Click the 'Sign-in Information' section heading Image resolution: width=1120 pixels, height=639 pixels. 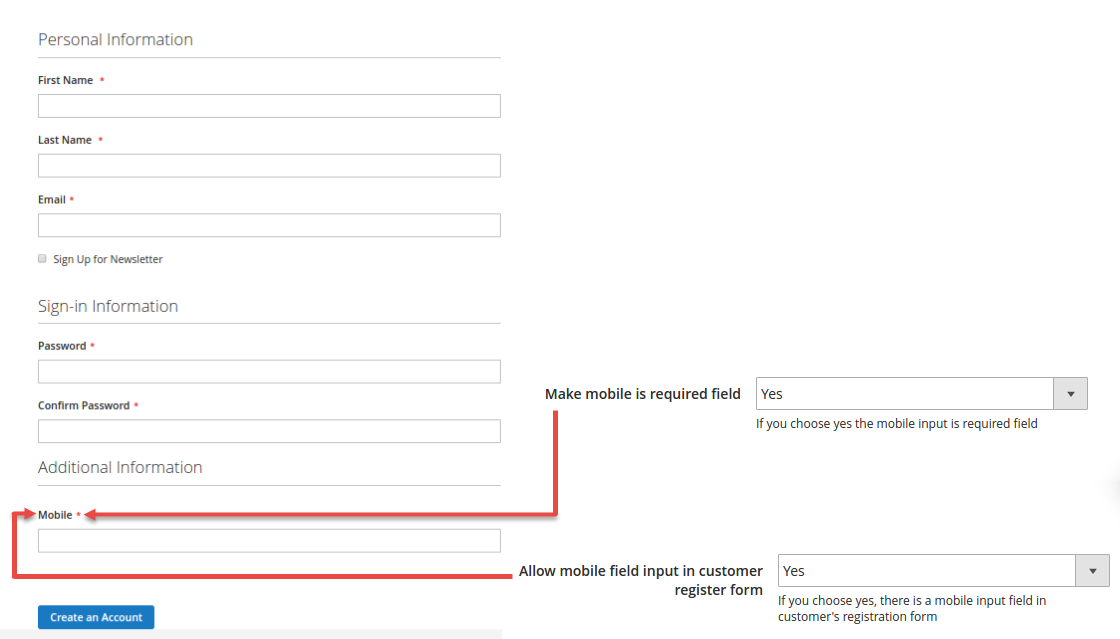coord(108,306)
